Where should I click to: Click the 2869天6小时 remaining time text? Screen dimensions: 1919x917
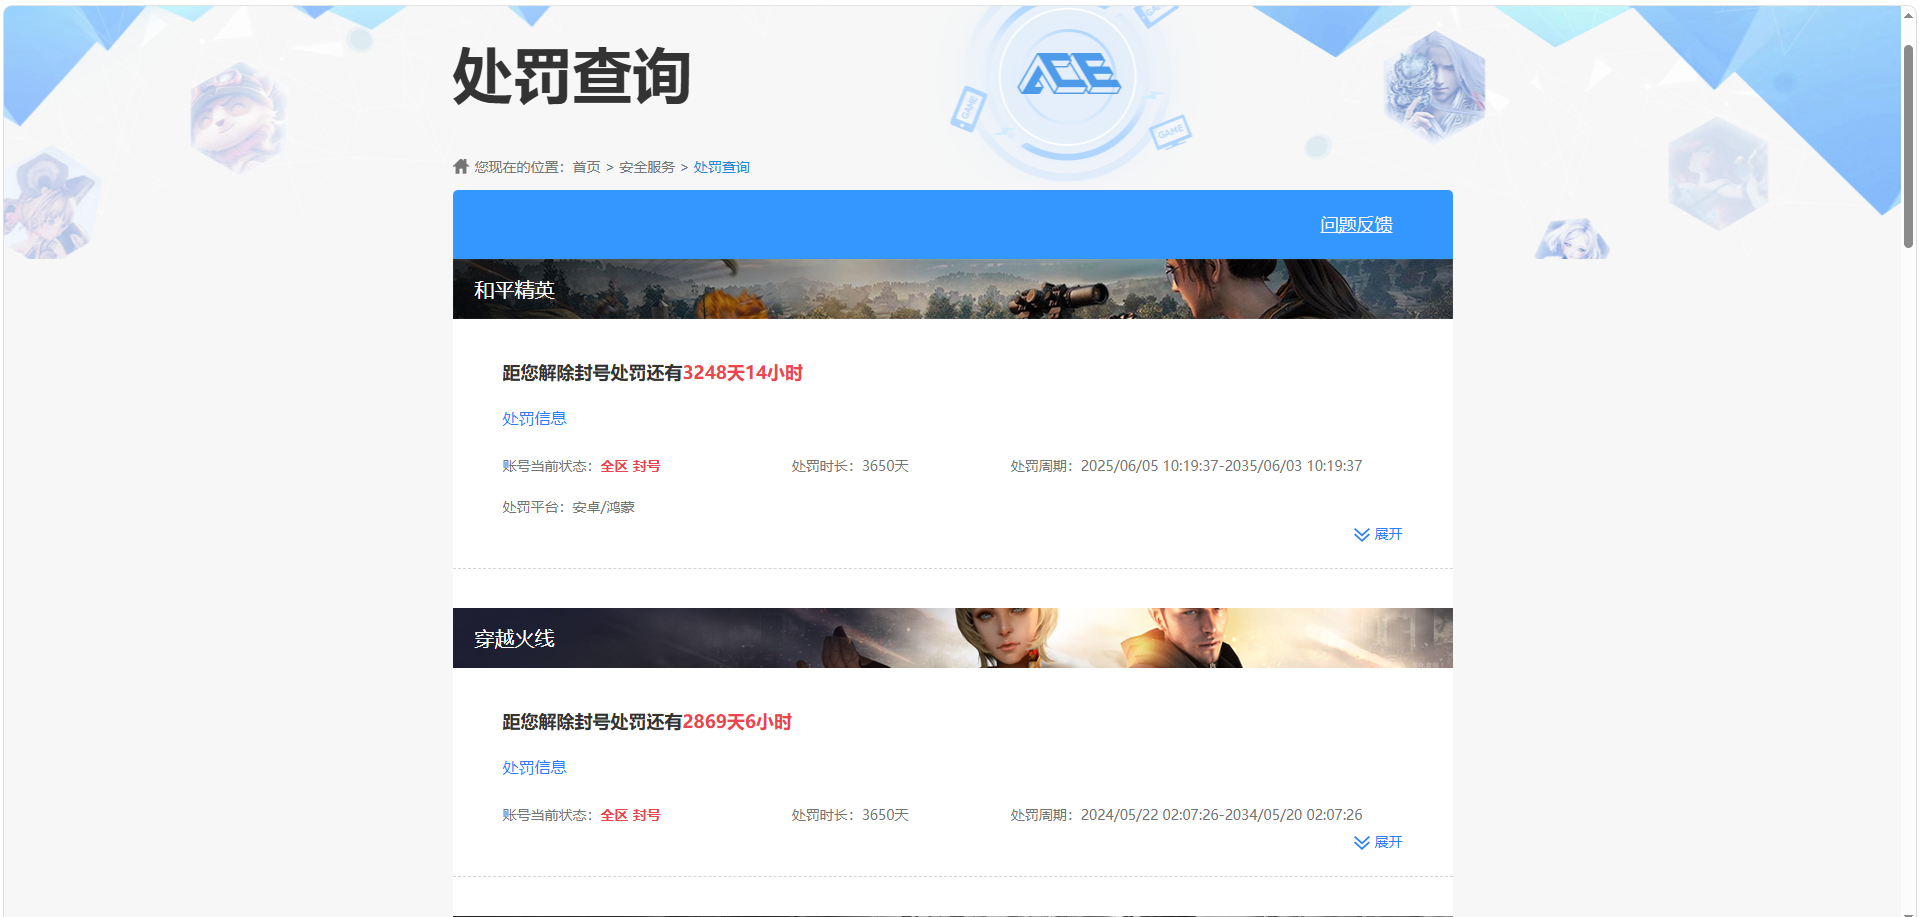coord(737,722)
